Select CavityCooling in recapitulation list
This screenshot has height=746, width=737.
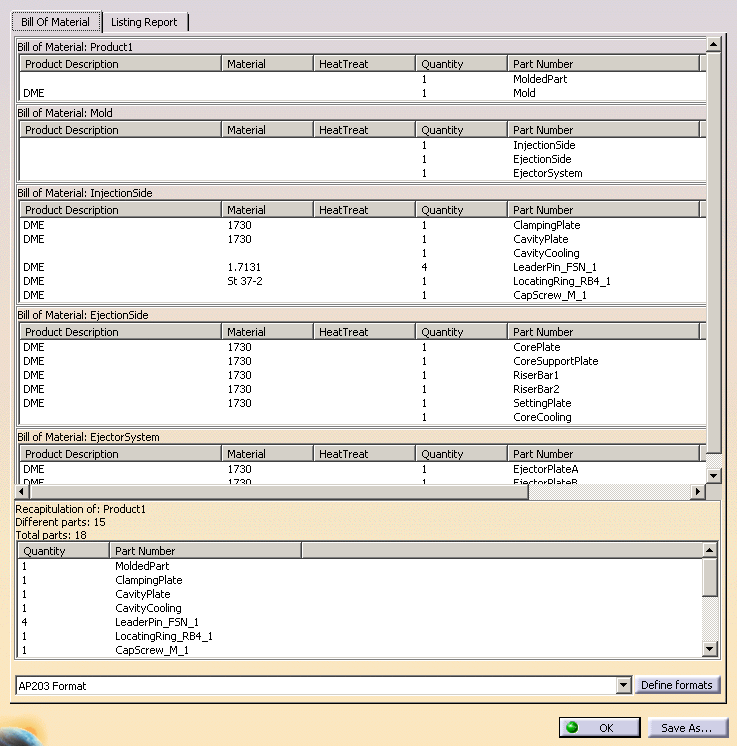point(360,609)
